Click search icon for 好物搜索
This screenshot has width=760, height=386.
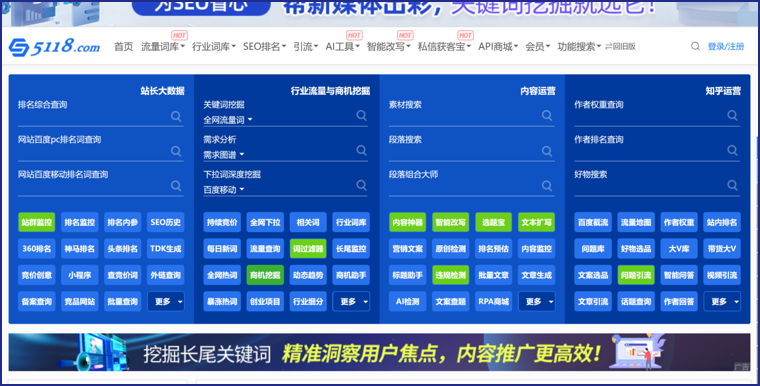(732, 185)
